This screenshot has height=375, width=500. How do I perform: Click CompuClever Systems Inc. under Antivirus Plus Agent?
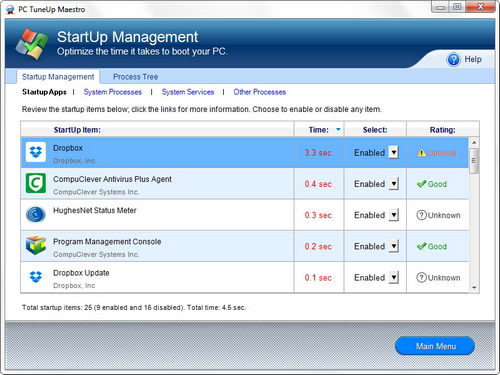96,192
